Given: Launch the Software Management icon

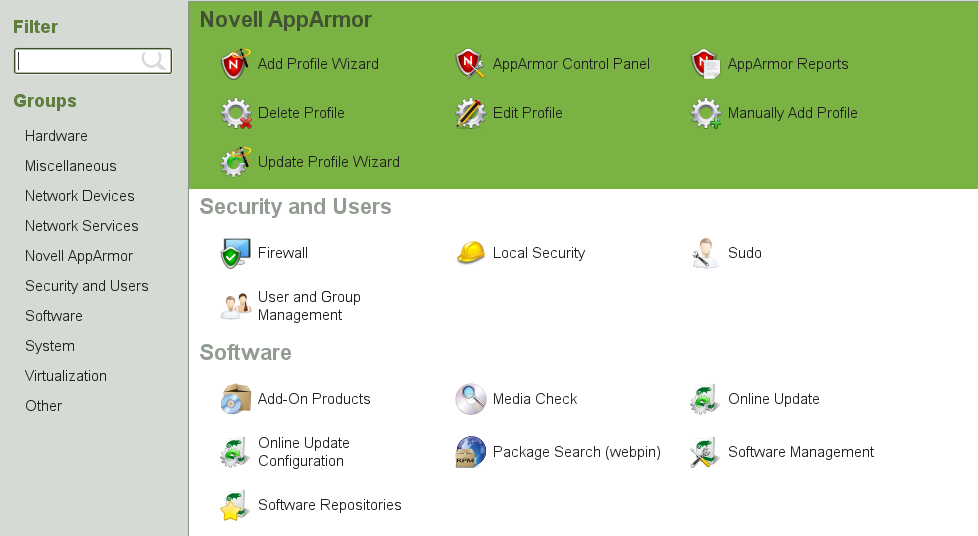Looking at the screenshot, I should (705, 452).
